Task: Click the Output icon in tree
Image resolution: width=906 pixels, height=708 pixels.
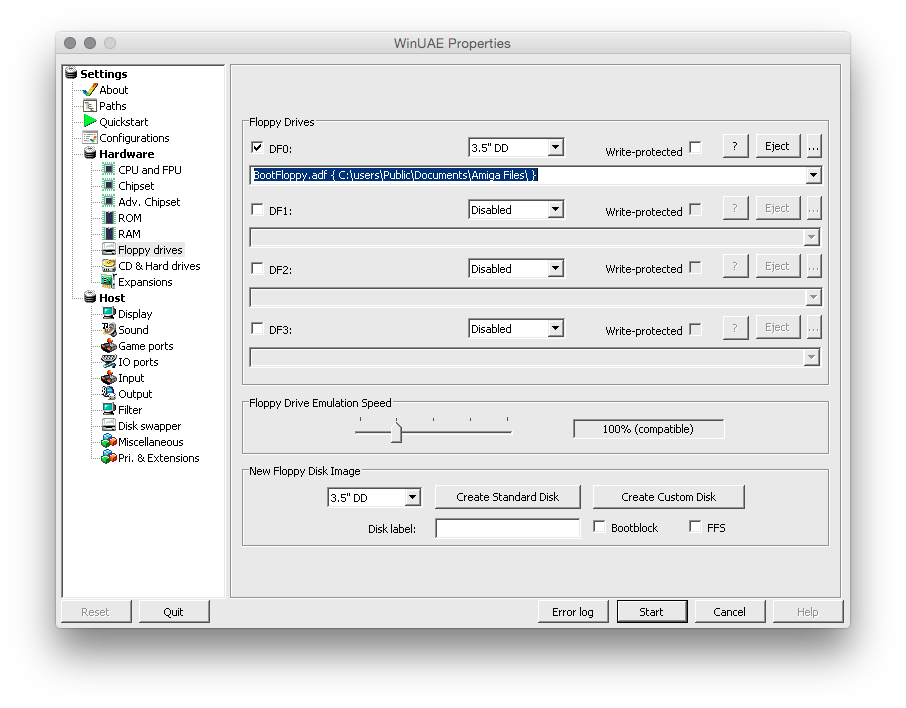Action: [x=108, y=394]
